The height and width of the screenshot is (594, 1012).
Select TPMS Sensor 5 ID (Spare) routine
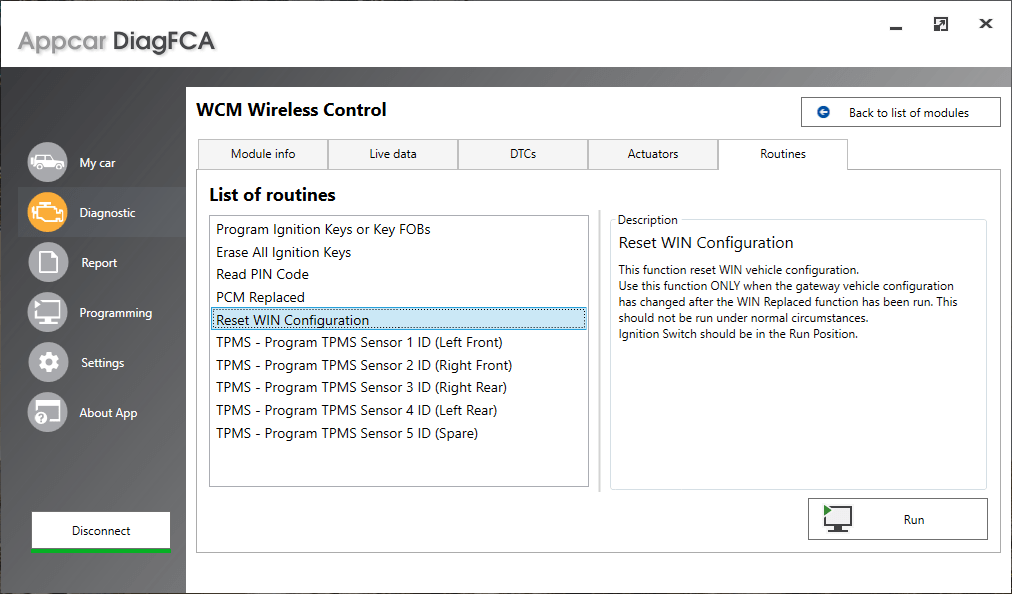point(347,433)
